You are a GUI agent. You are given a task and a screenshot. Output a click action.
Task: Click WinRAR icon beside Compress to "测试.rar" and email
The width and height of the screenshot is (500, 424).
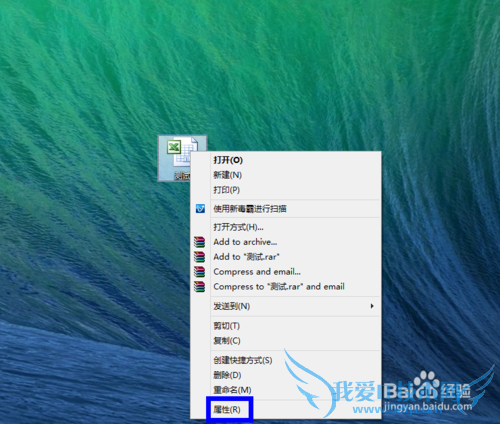point(199,287)
